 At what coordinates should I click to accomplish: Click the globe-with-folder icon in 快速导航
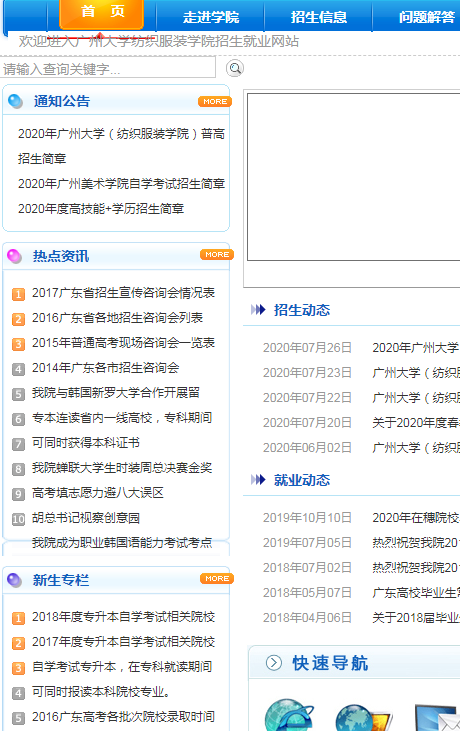(x=364, y=717)
